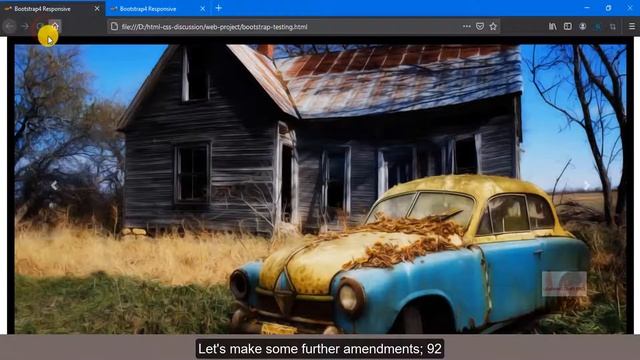Open a new tab with the plus button

point(219,8)
